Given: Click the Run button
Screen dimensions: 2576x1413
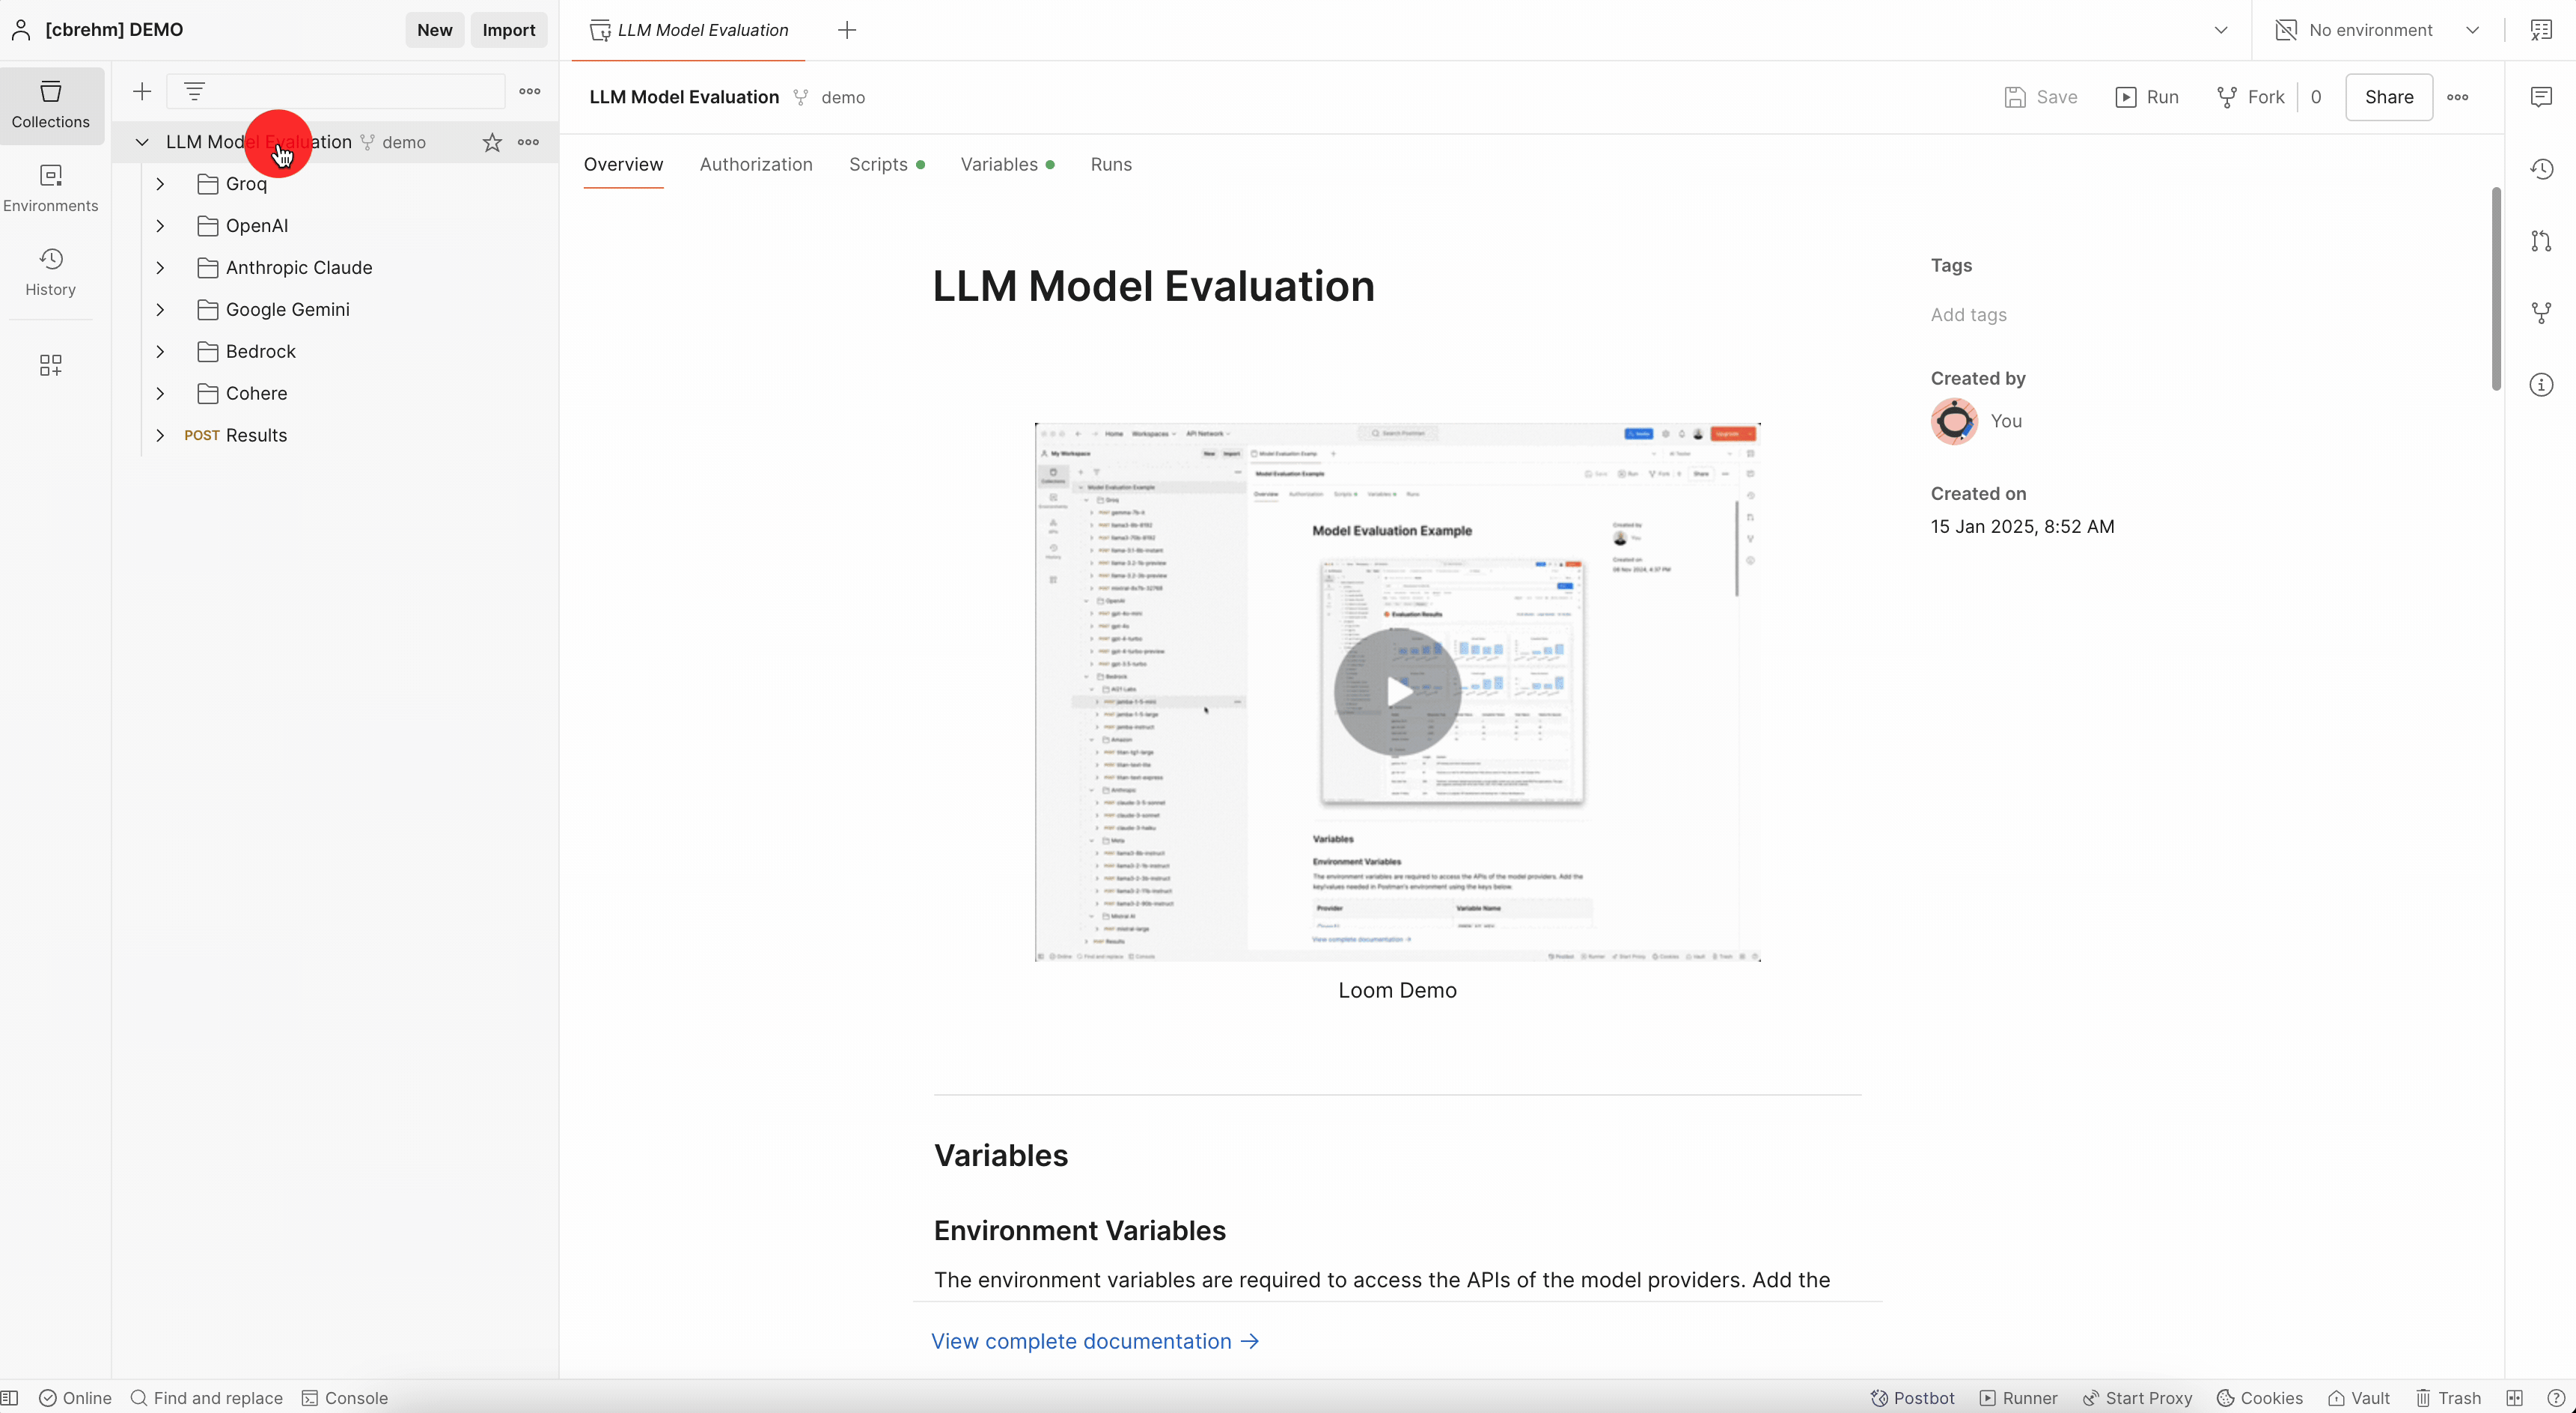Looking at the screenshot, I should tap(2147, 97).
